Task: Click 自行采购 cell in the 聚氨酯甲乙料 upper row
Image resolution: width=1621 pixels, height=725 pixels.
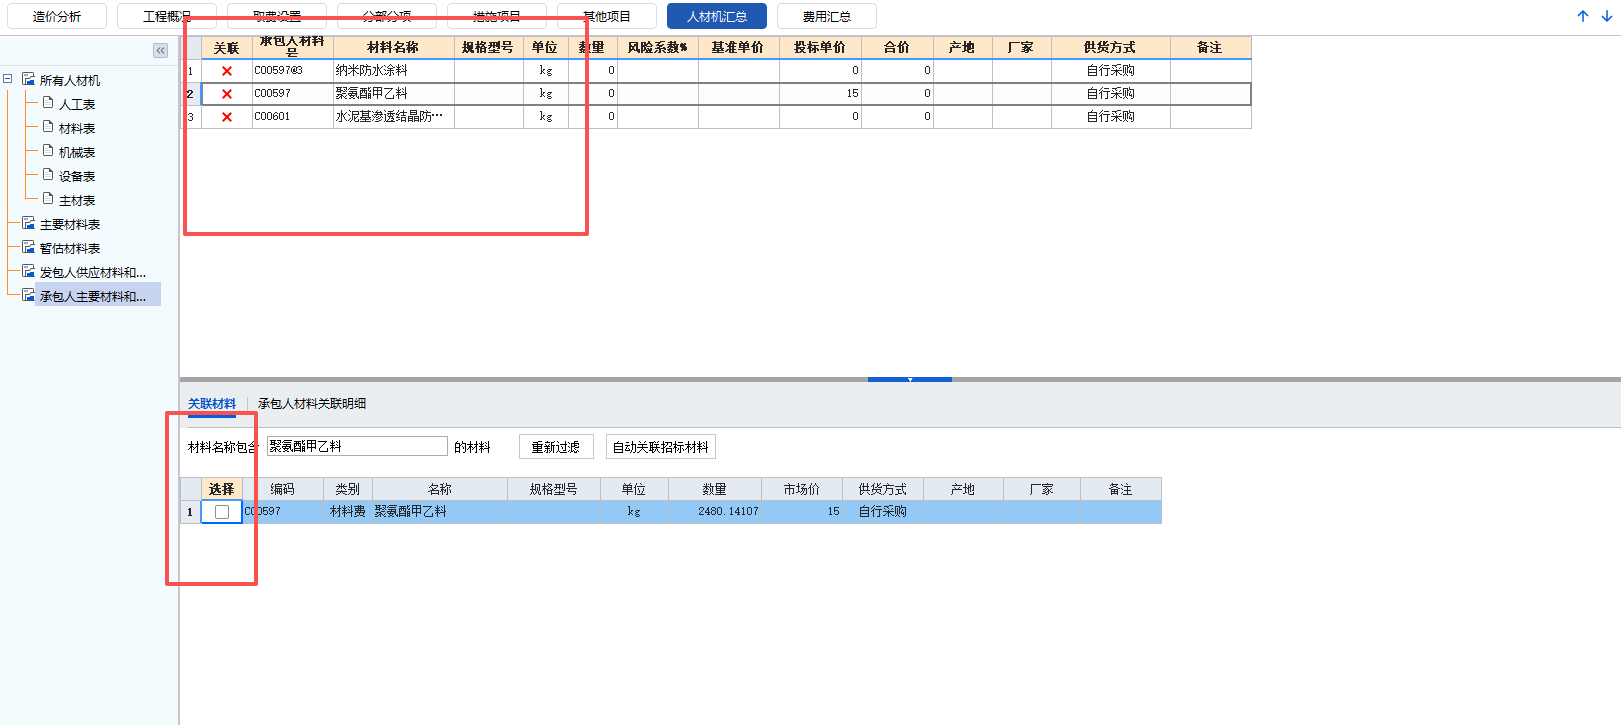Action: [x=1110, y=93]
